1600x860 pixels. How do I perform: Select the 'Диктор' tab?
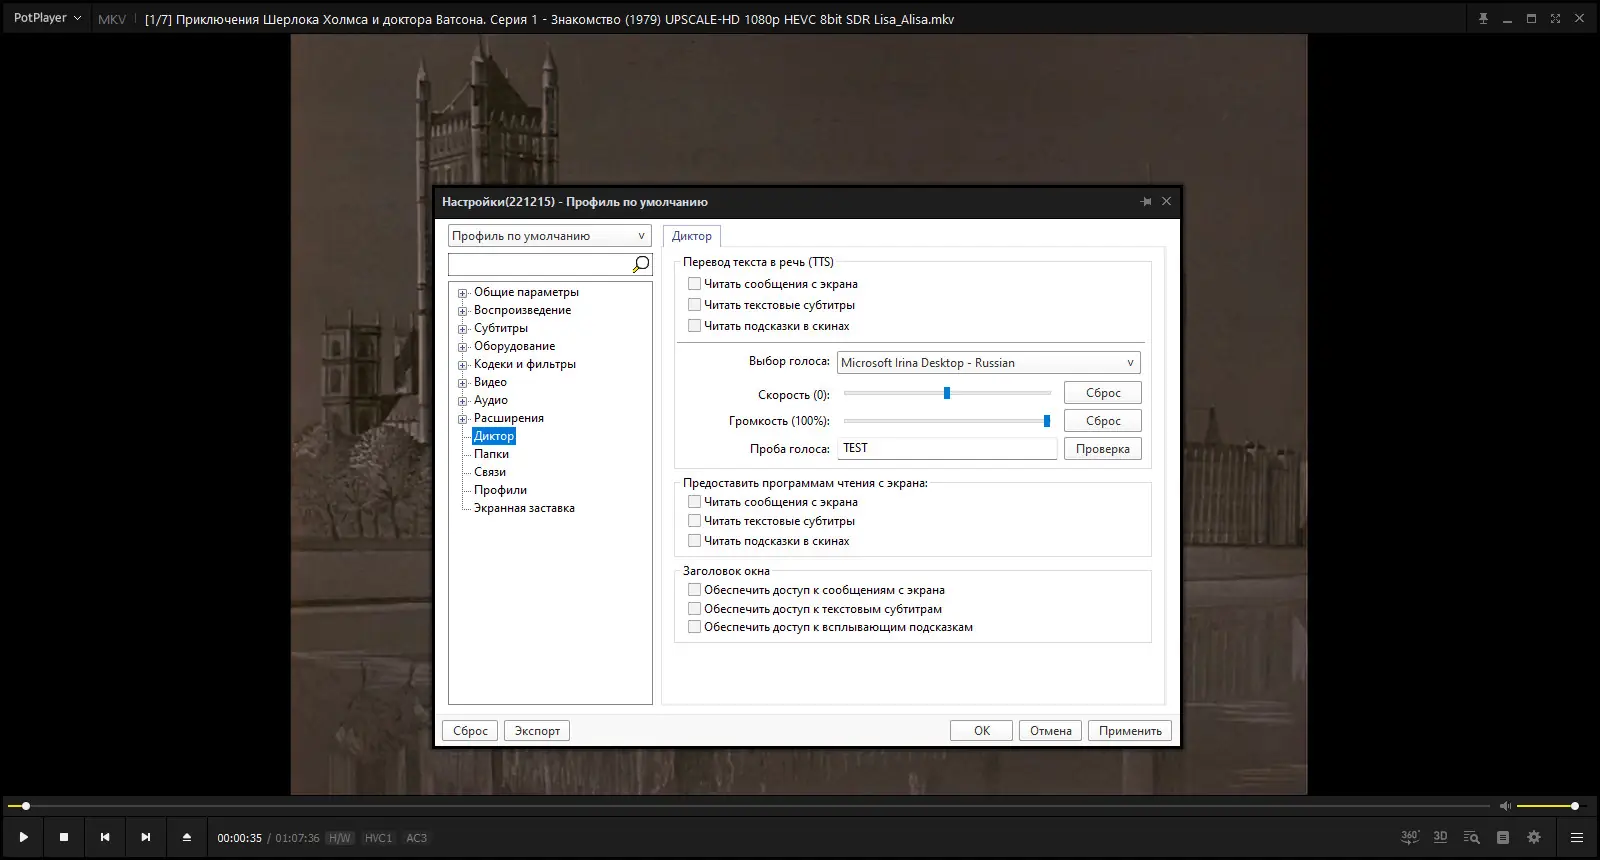pos(692,236)
